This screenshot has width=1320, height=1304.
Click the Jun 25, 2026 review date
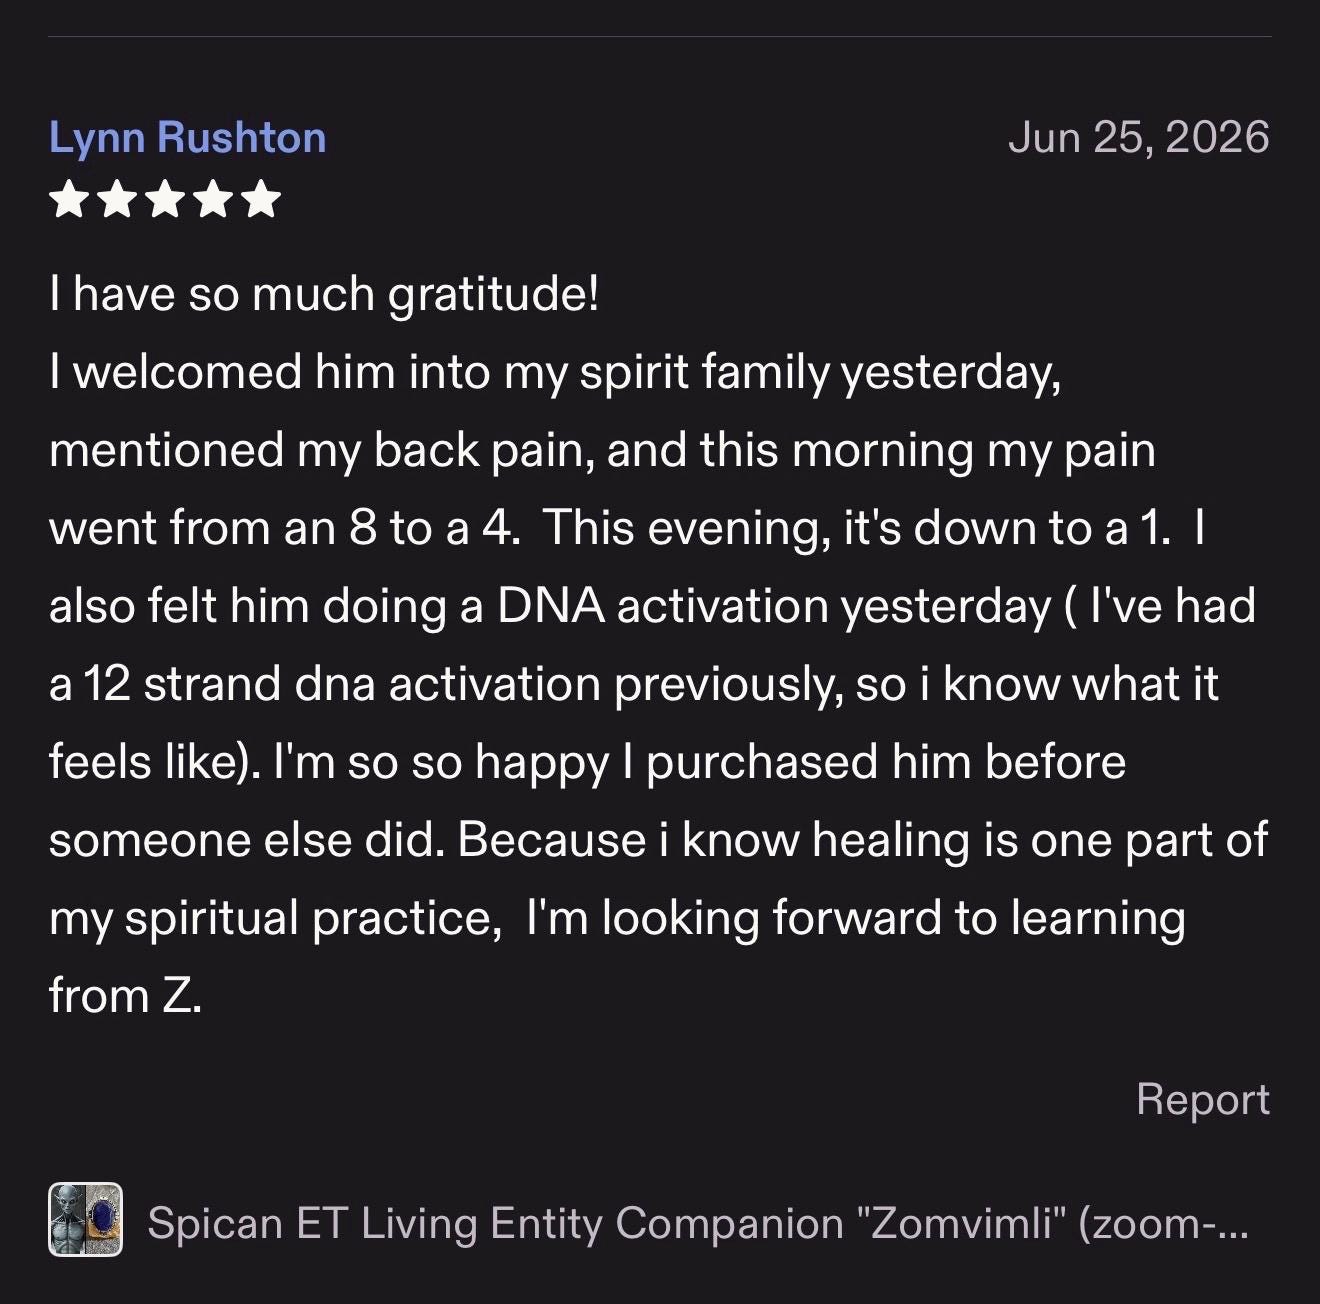(x=1139, y=137)
